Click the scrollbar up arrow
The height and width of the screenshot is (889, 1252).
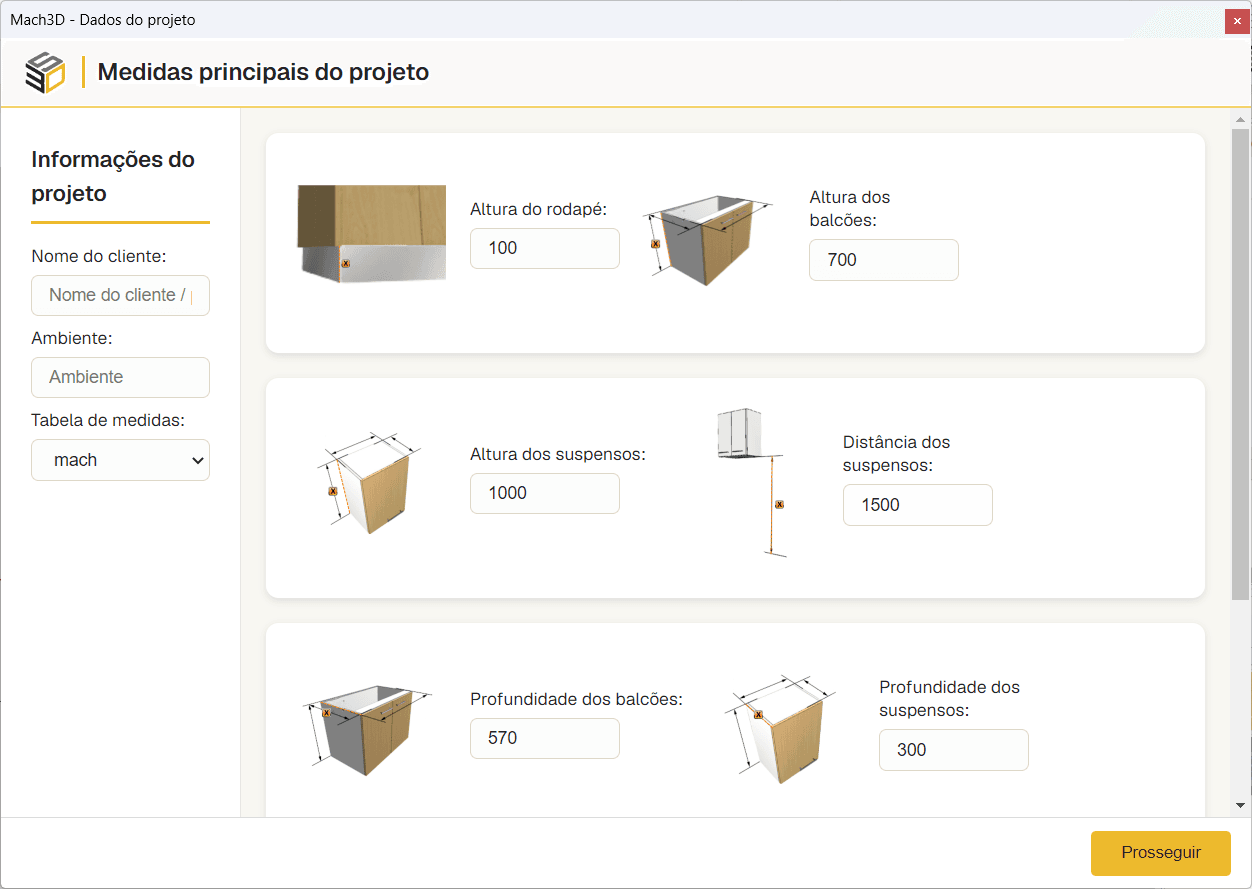click(1240, 119)
